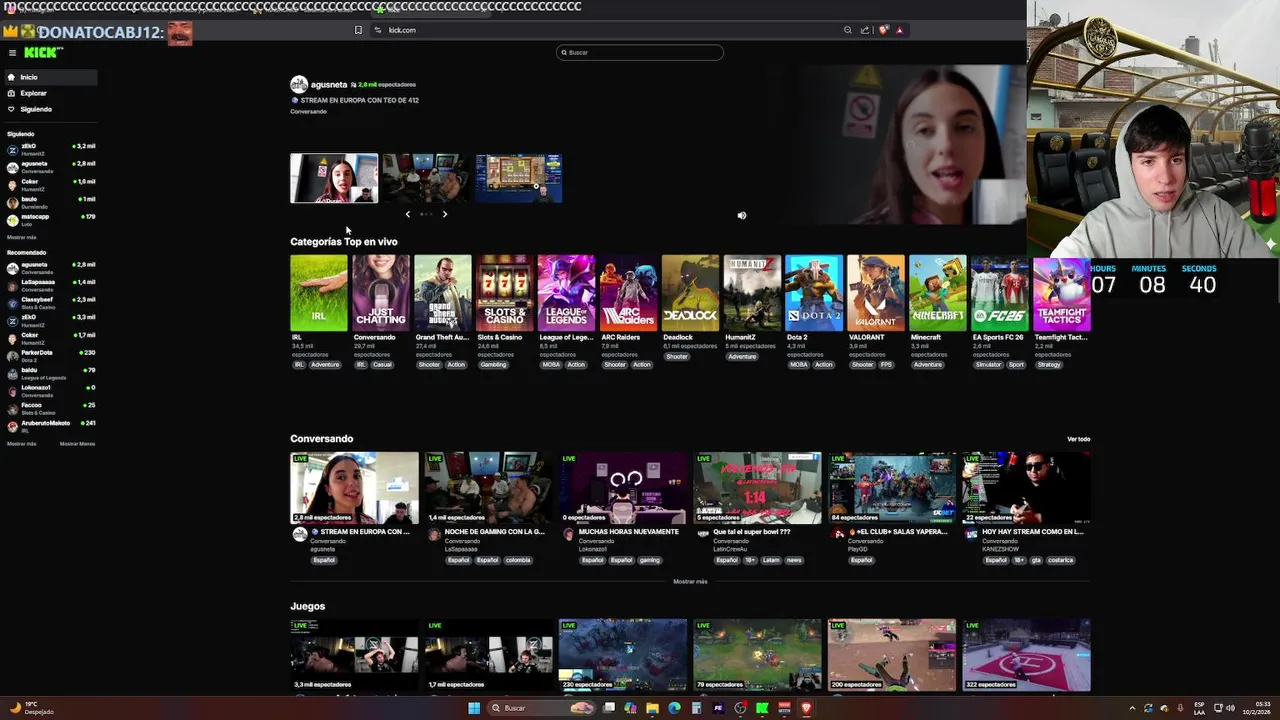Click the Brave Rewards triangle icon
The image size is (1280, 720).
tap(899, 30)
